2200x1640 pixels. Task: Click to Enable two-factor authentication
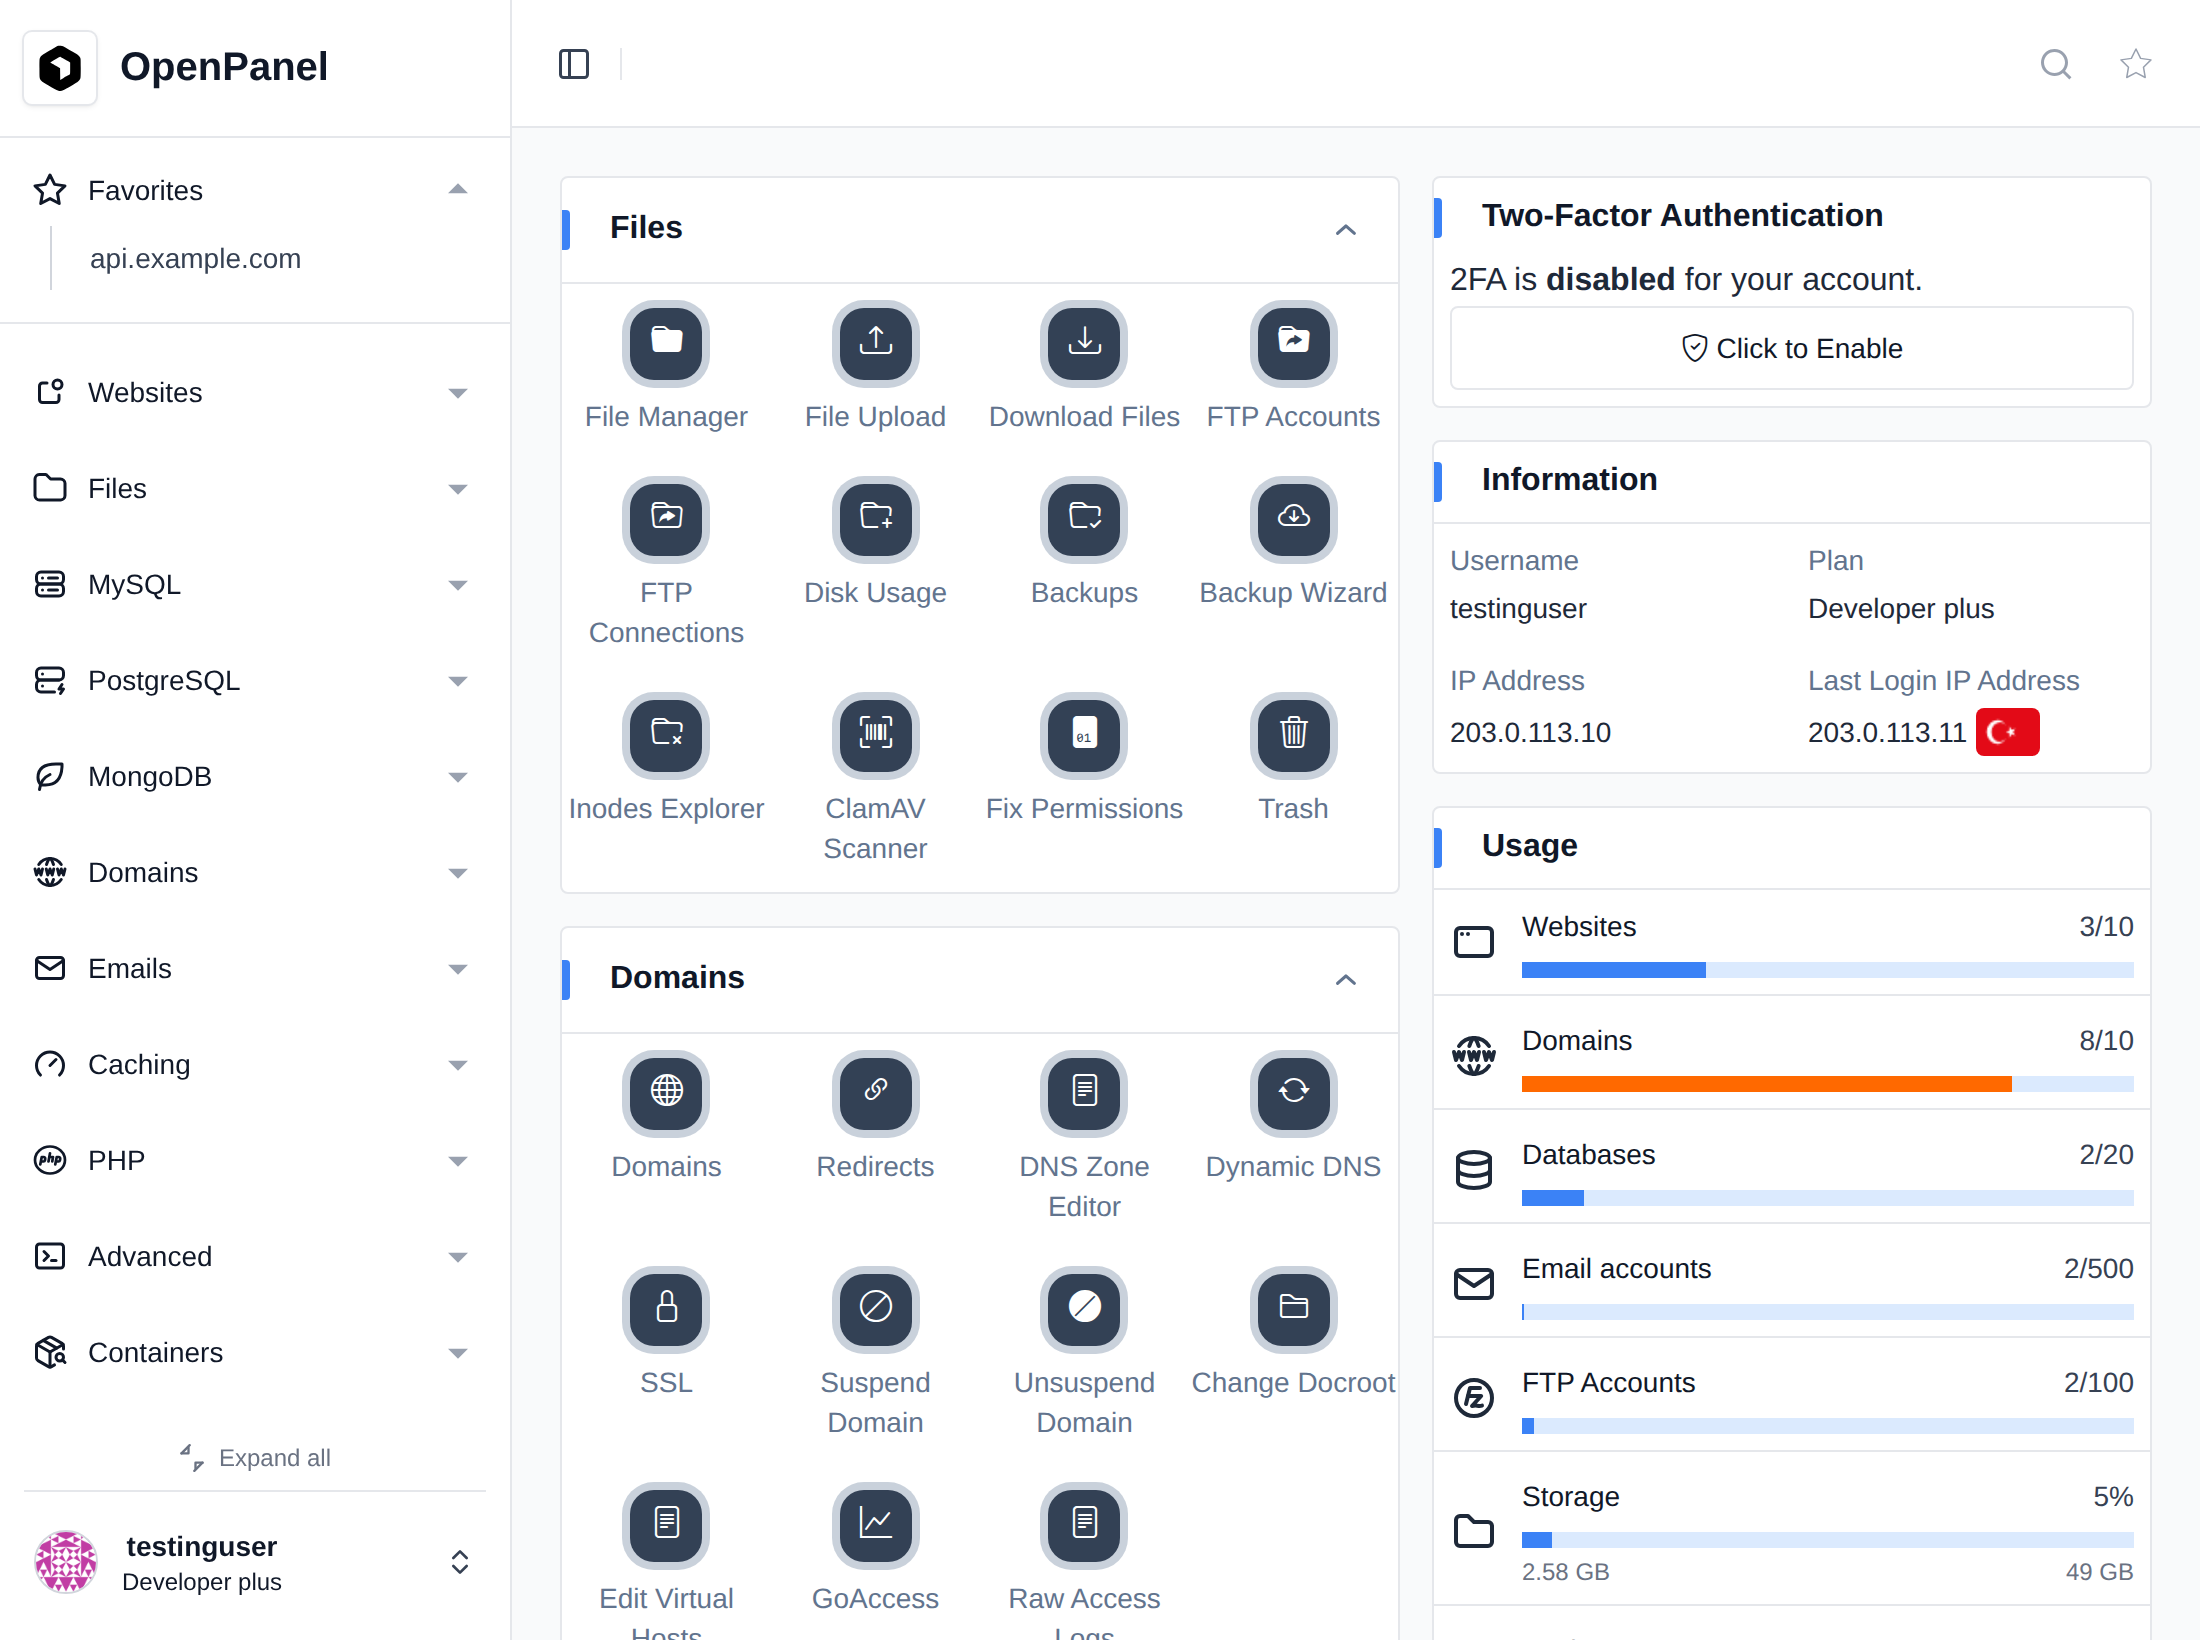(1791, 348)
